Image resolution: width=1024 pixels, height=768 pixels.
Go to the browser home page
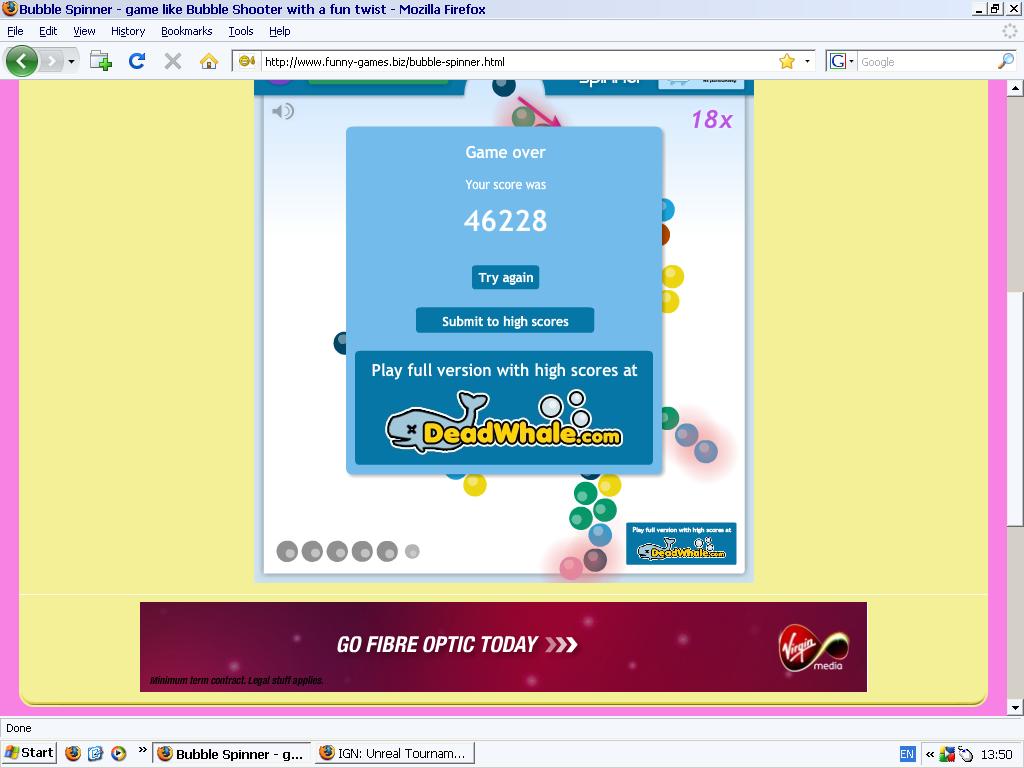click(208, 61)
